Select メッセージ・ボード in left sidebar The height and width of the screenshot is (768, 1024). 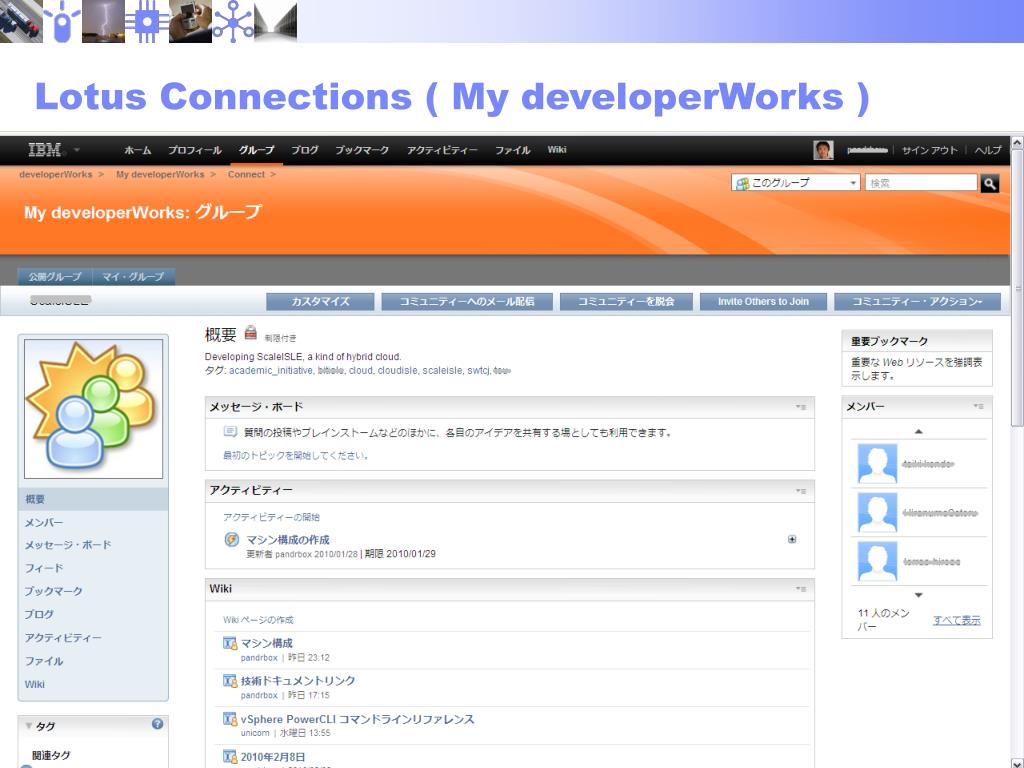tap(68, 545)
